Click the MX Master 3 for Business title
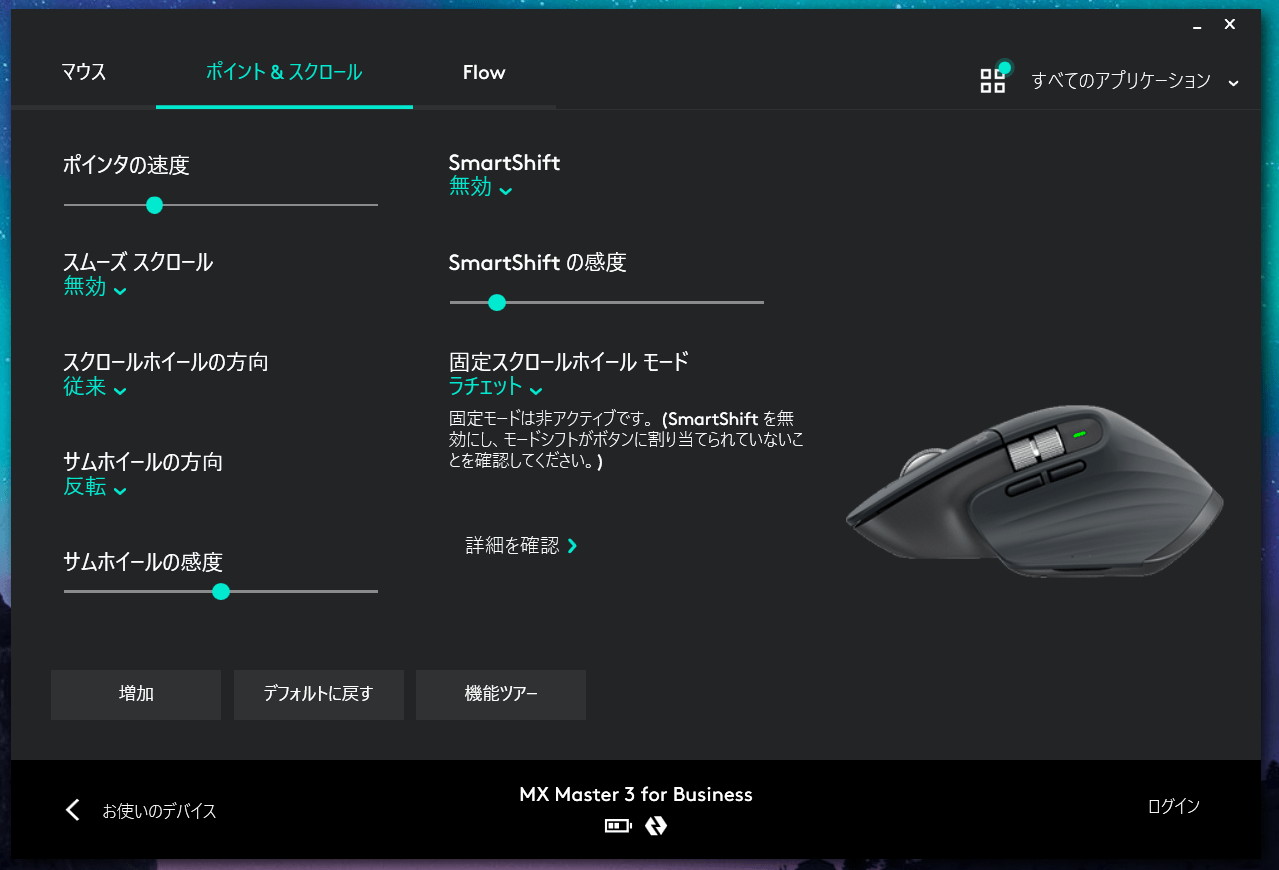The height and width of the screenshot is (870, 1279). 636,795
